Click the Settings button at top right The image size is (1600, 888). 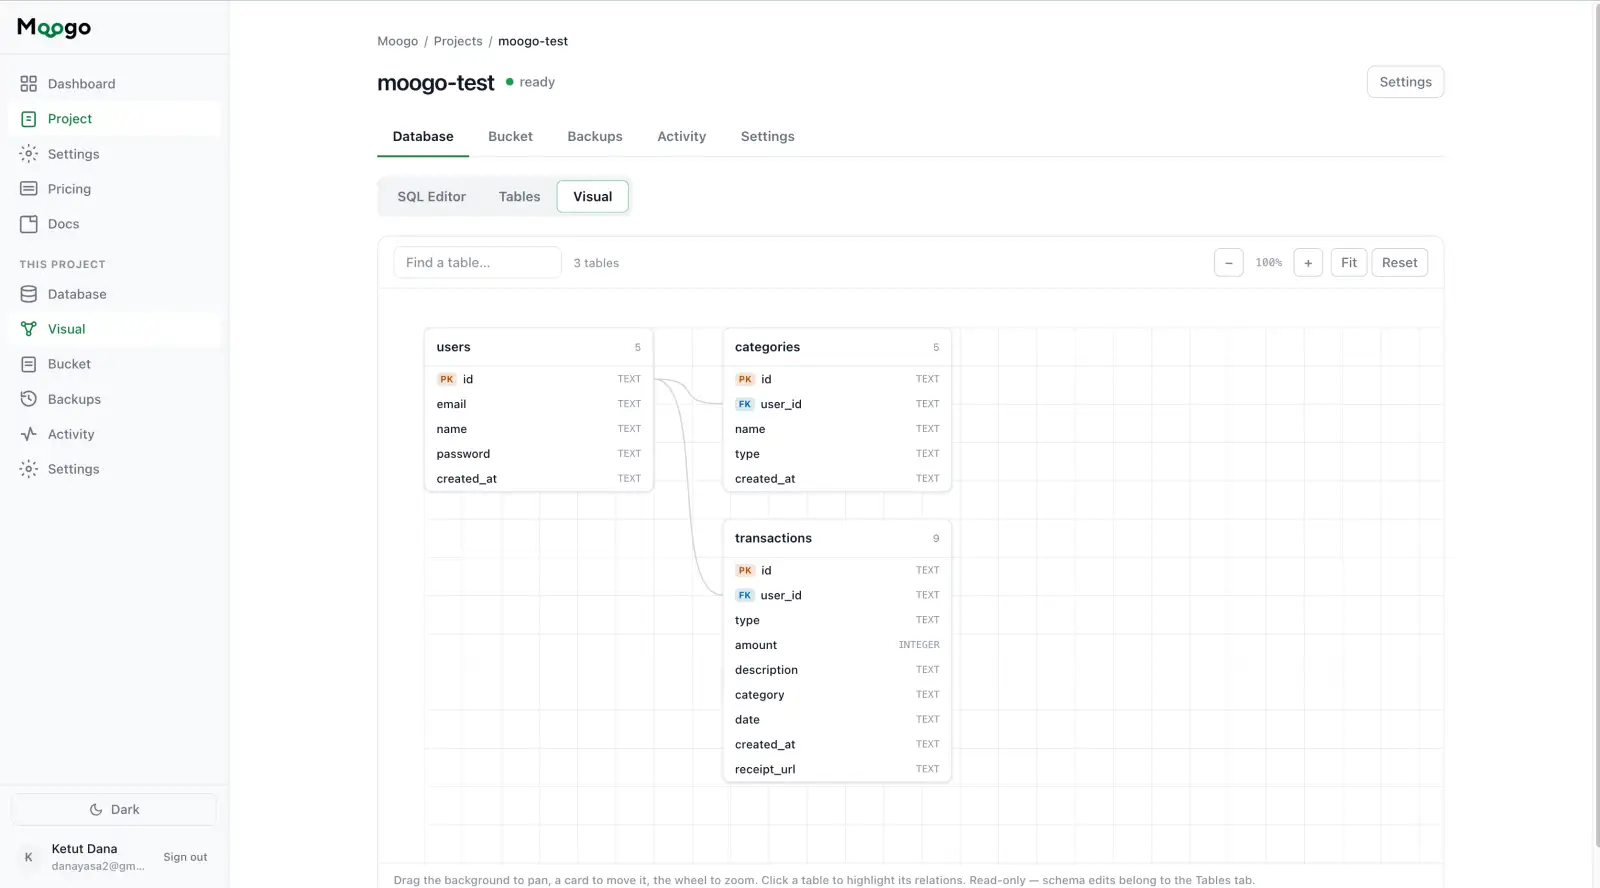click(x=1405, y=82)
